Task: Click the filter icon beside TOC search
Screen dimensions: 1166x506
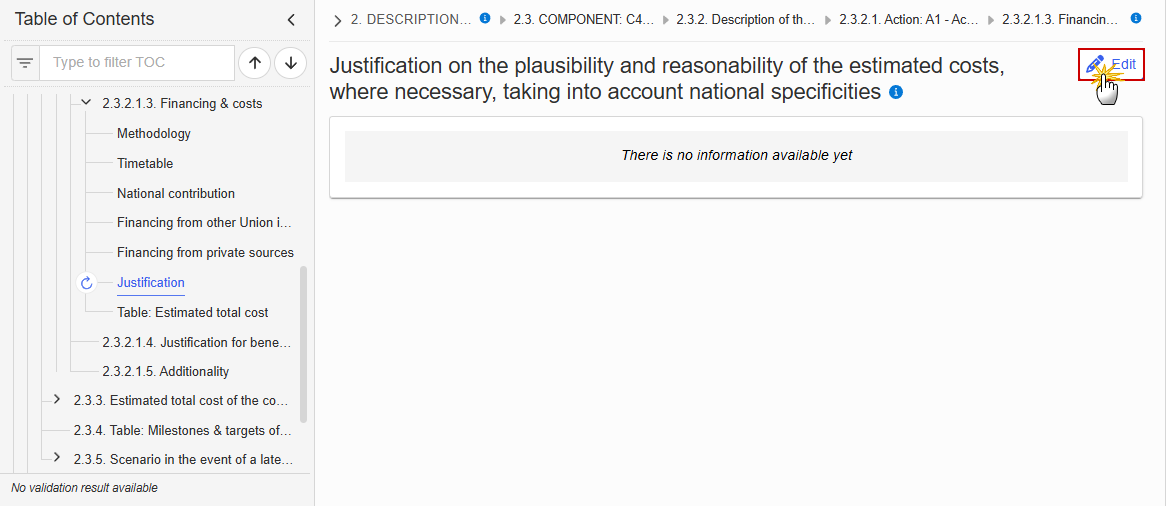Action: tap(25, 63)
